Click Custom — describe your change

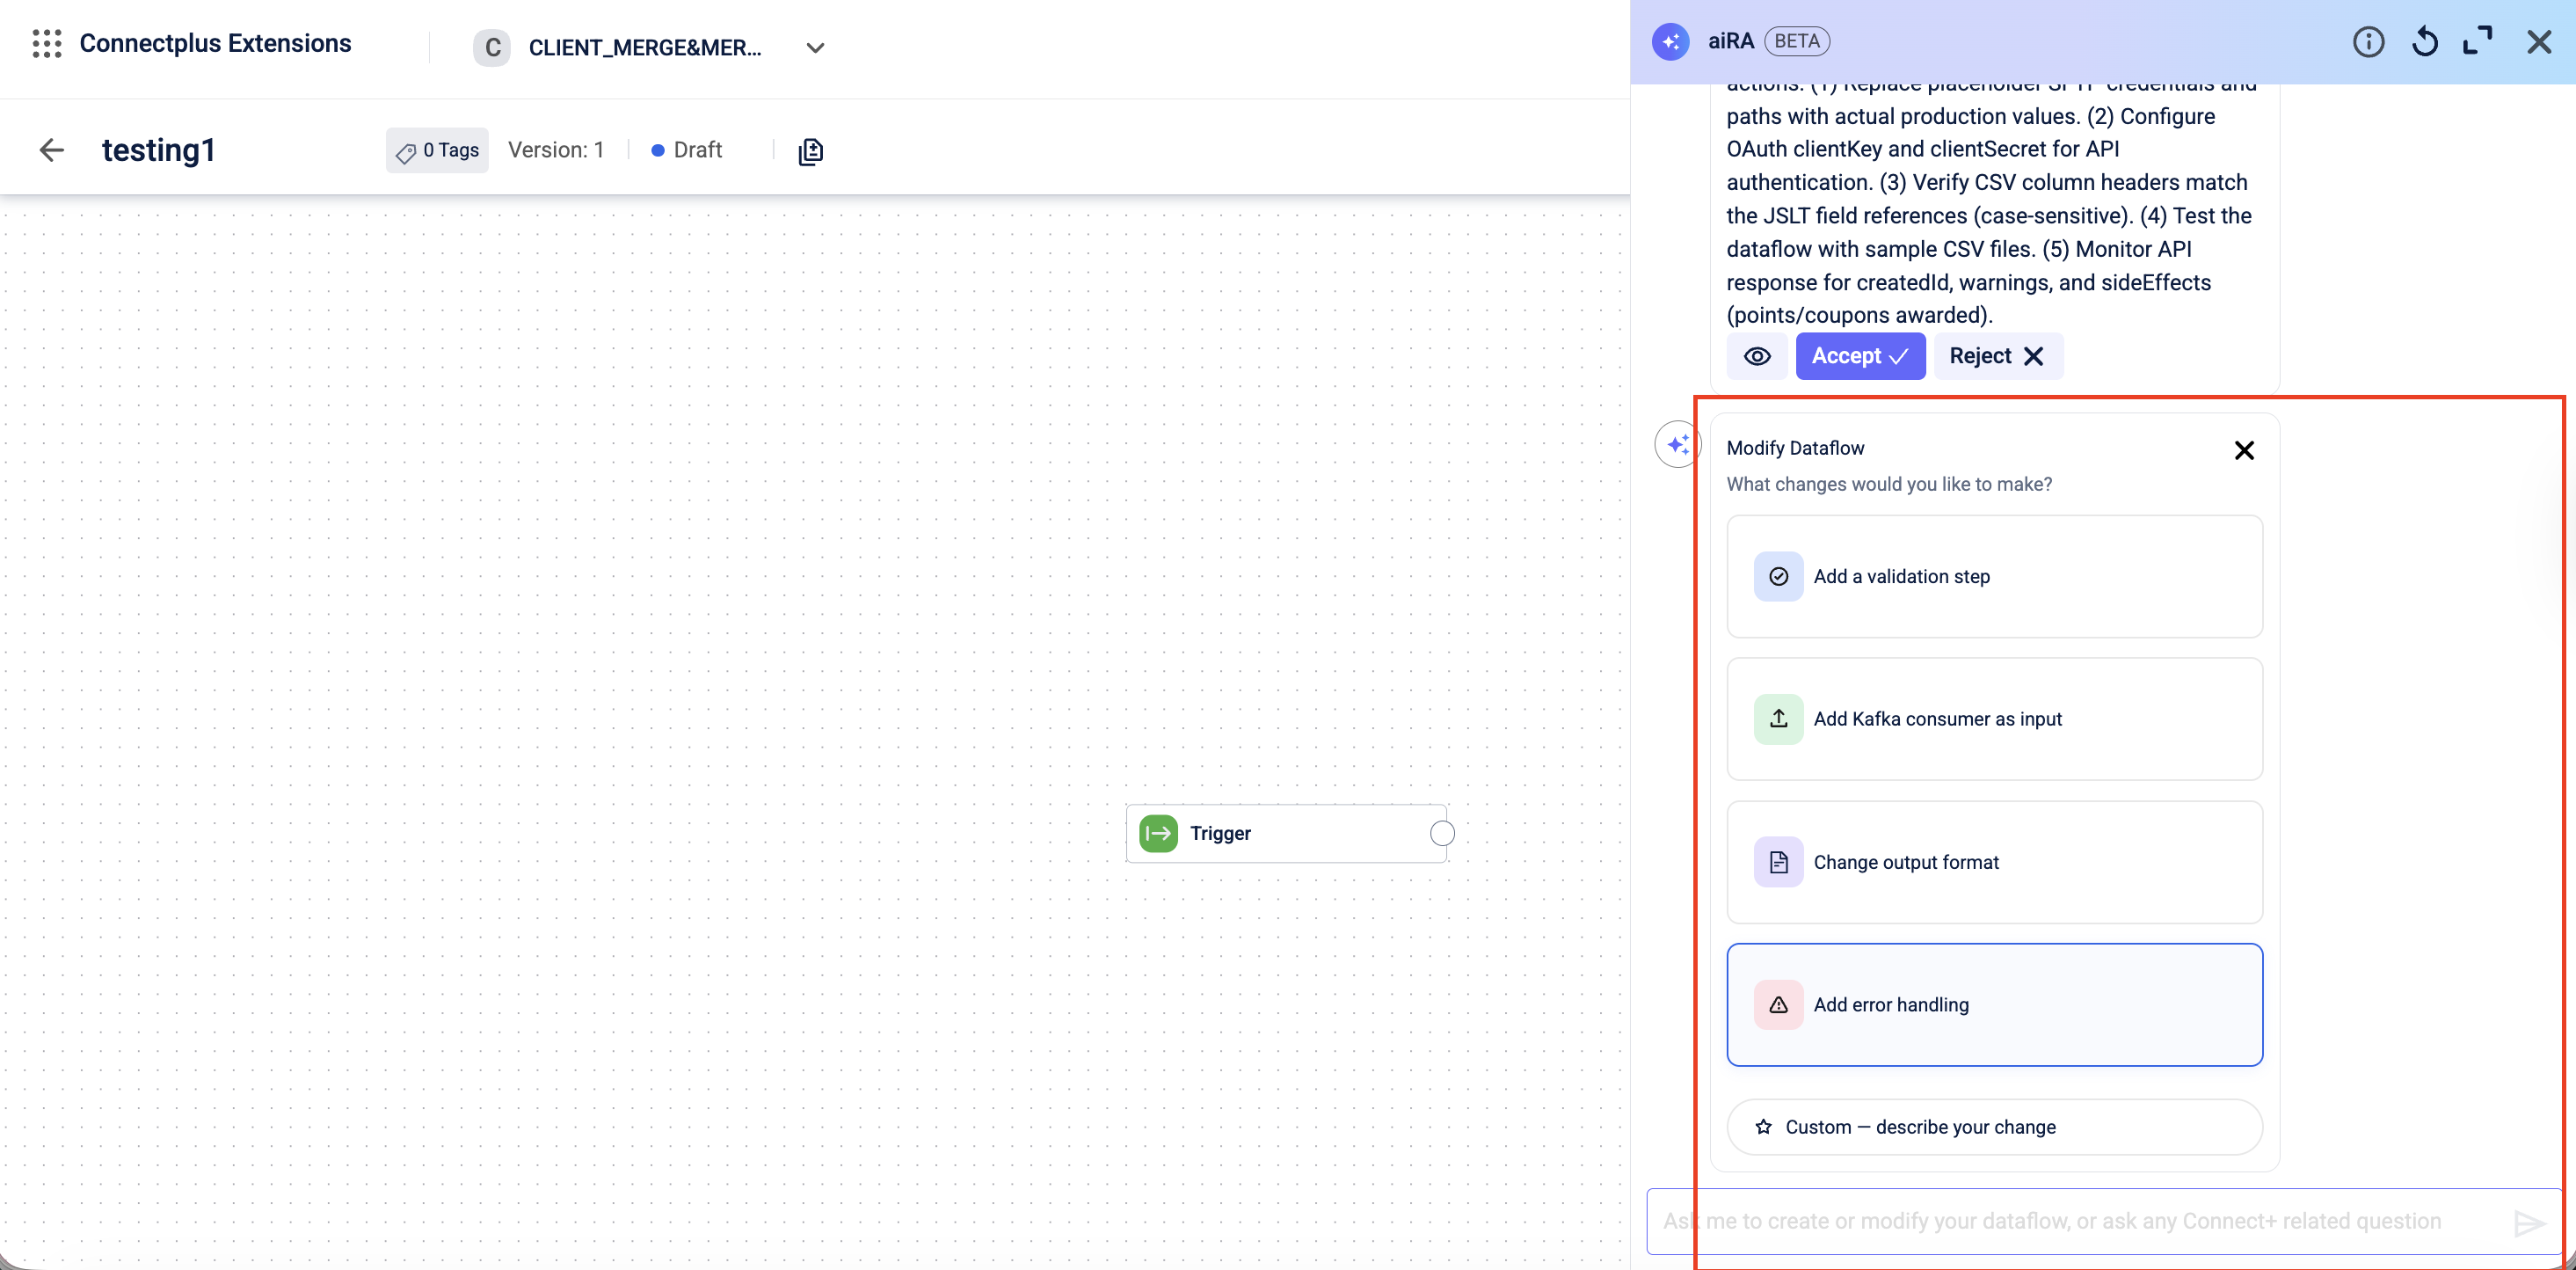(x=1993, y=1127)
